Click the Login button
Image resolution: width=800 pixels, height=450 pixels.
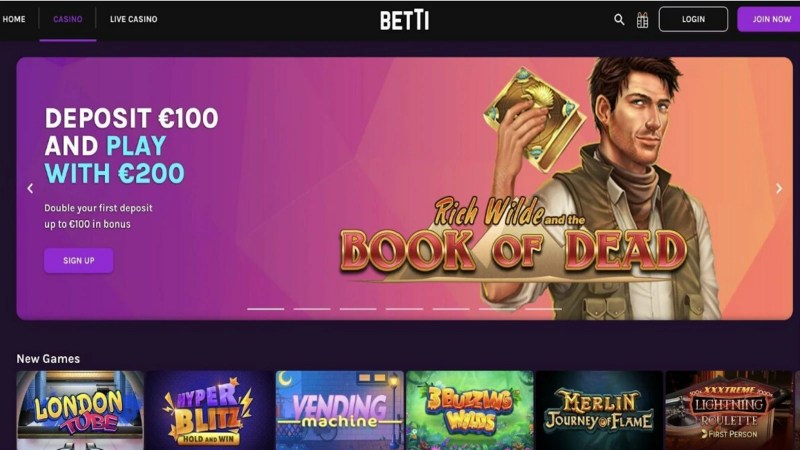coord(693,19)
